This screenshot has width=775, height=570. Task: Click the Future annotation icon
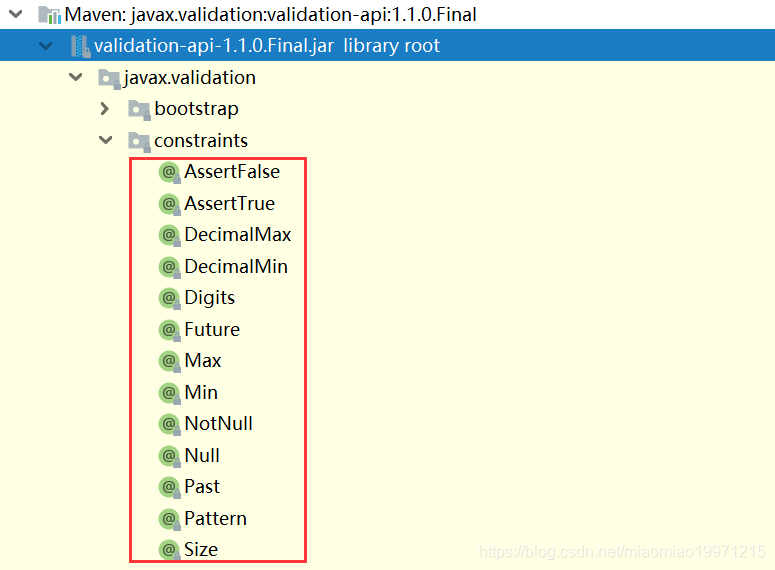[170, 330]
